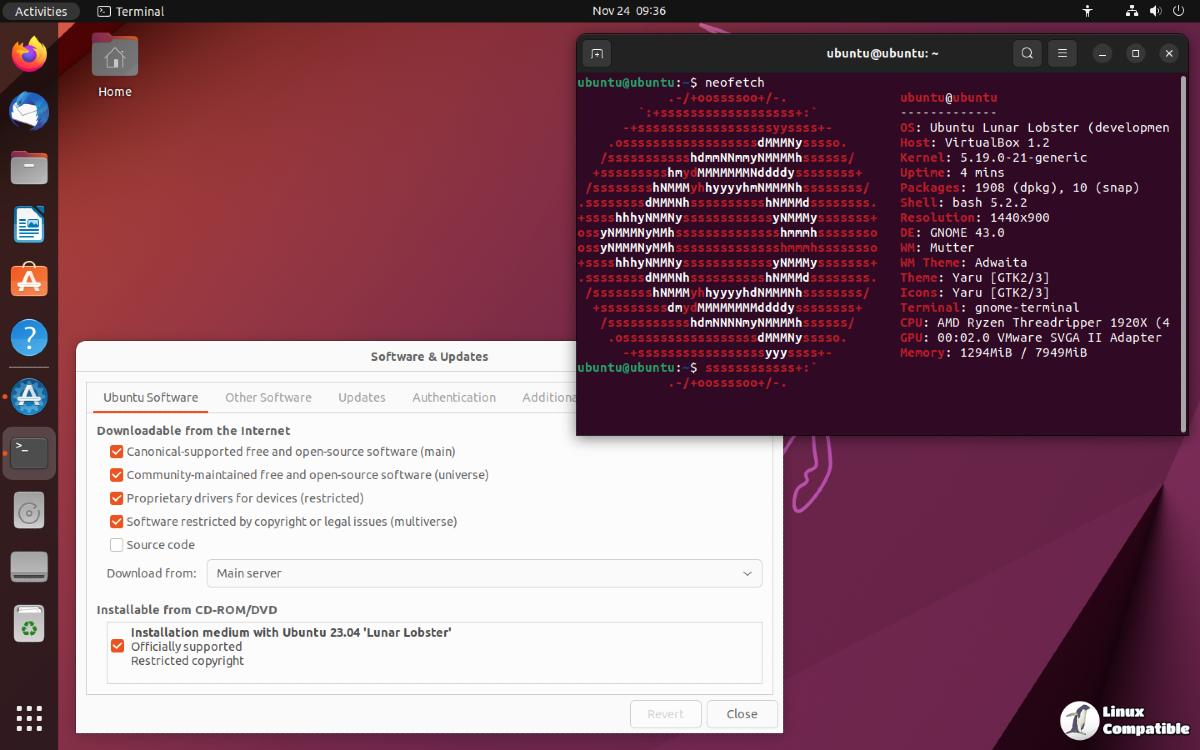Enable the Source code checkbox
Image resolution: width=1200 pixels, height=750 pixels.
tap(117, 545)
